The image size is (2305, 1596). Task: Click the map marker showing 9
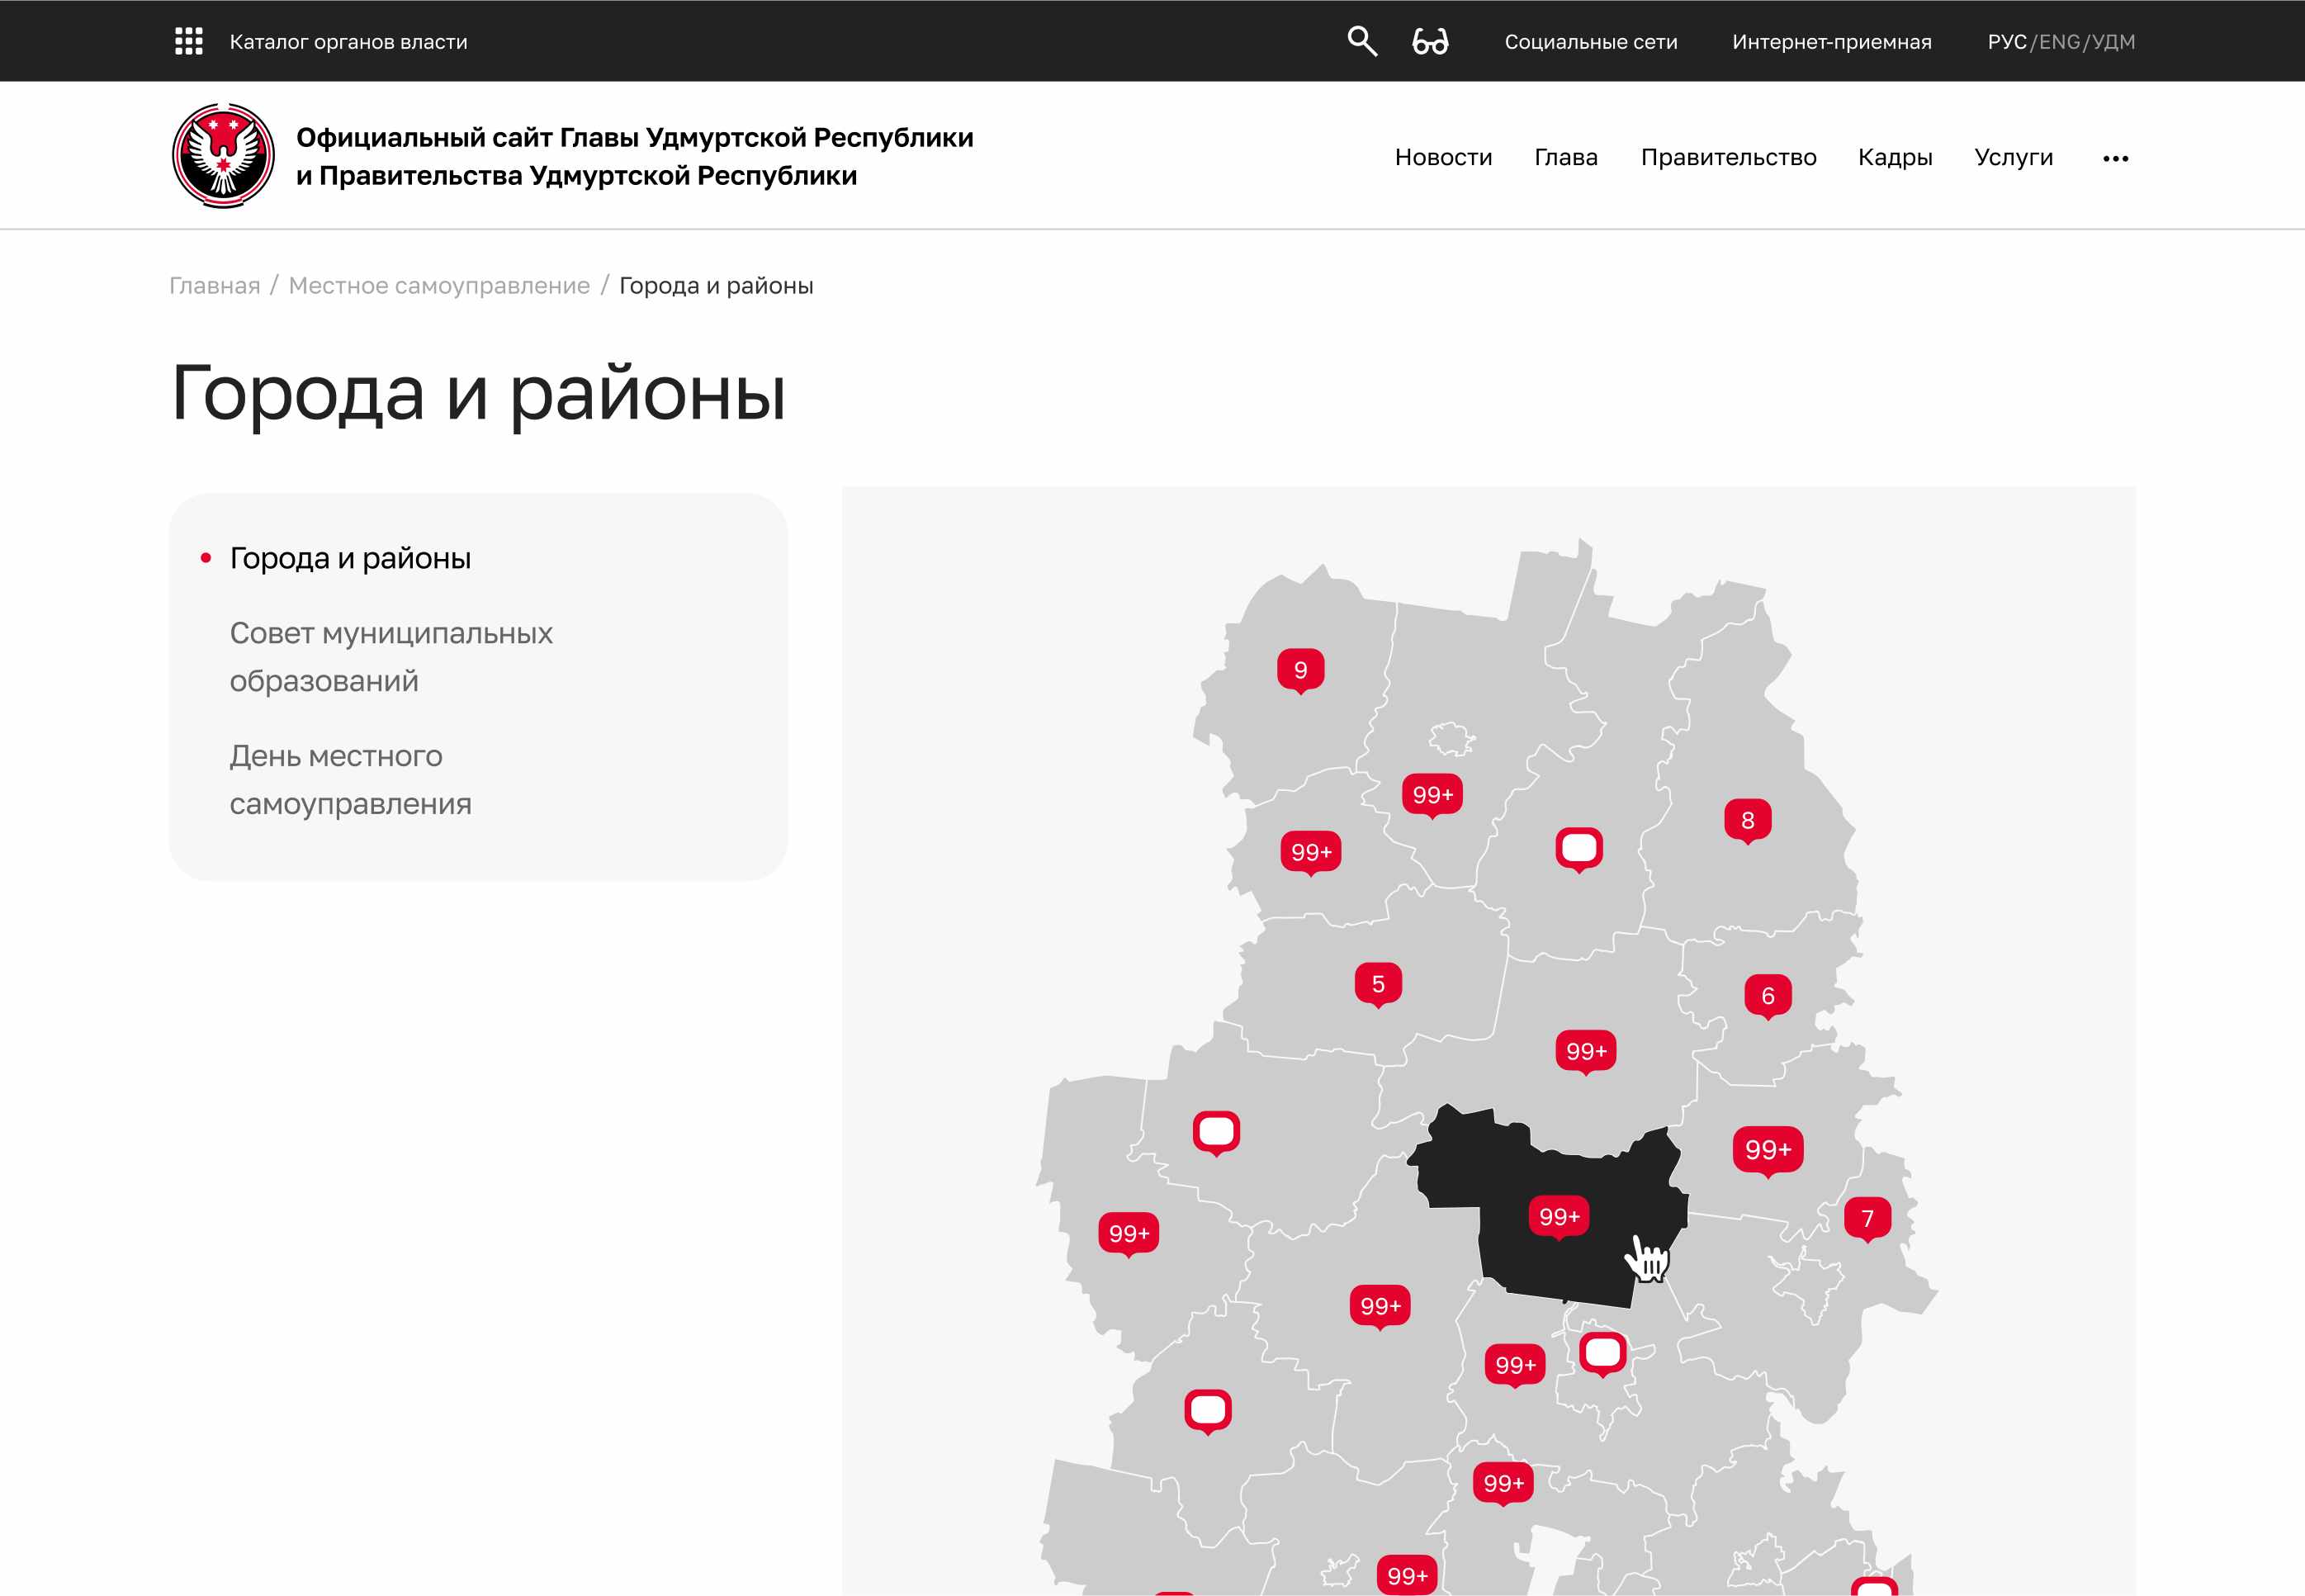click(x=1300, y=669)
